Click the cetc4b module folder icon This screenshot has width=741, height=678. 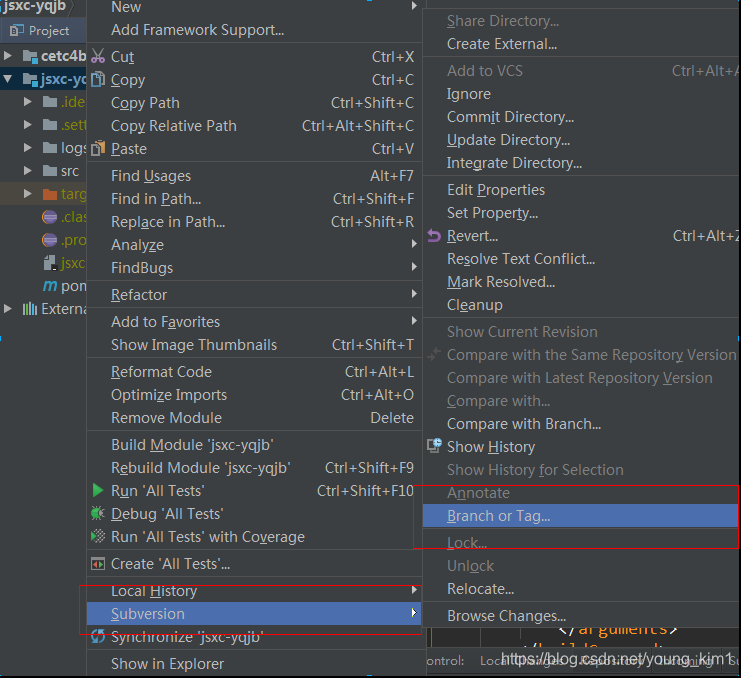coord(30,56)
